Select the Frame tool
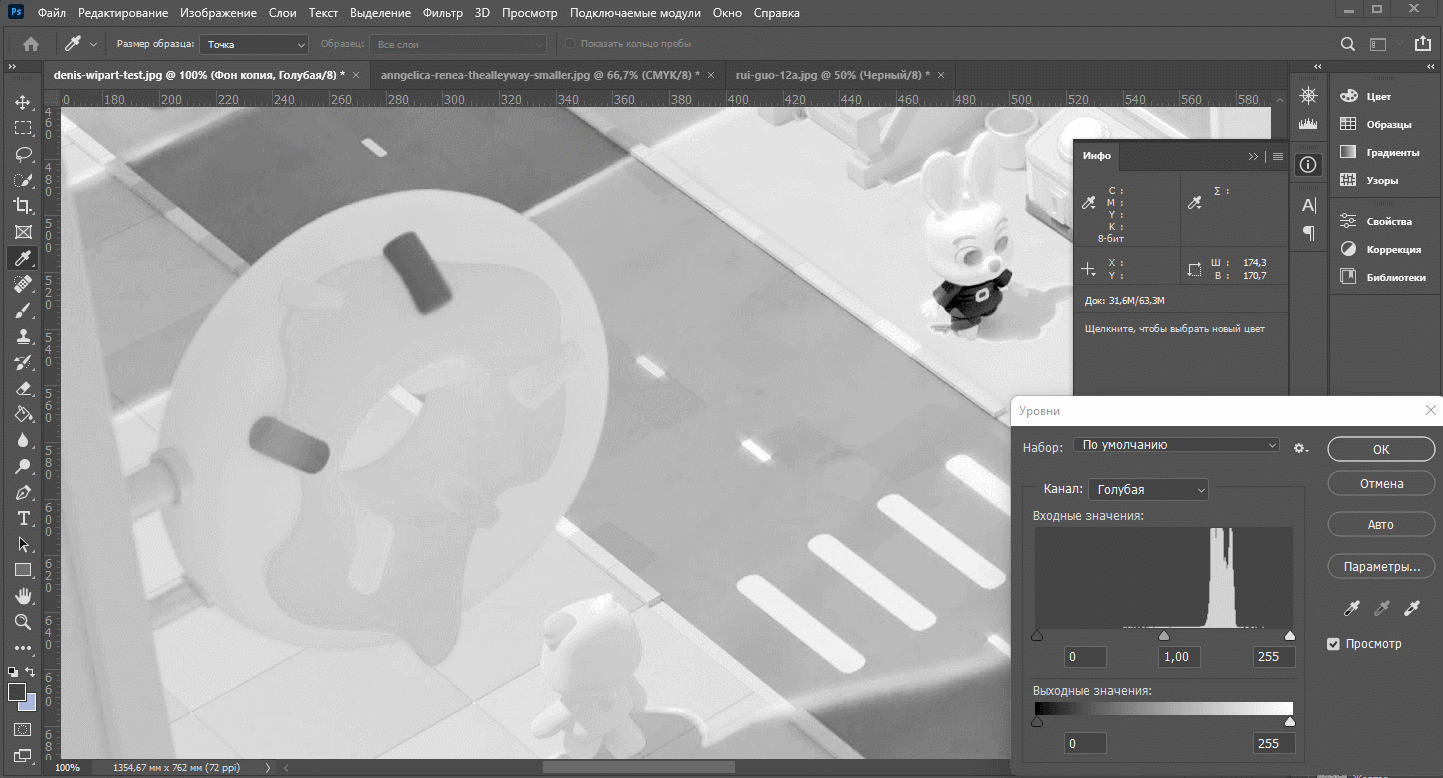The image size is (1443, 778). tap(22, 233)
